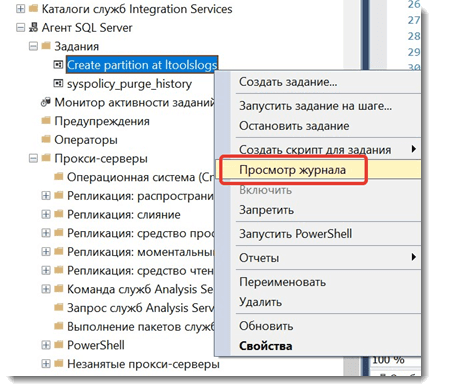Click the Репликация: слияние folder icon

[x=58, y=213]
